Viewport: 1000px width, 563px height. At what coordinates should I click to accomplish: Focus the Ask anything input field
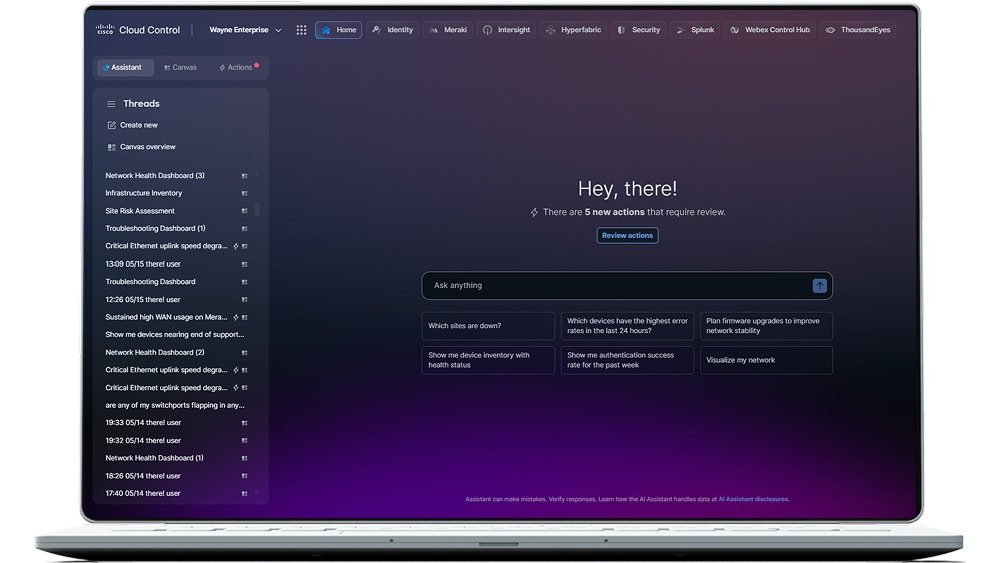[x=627, y=286]
